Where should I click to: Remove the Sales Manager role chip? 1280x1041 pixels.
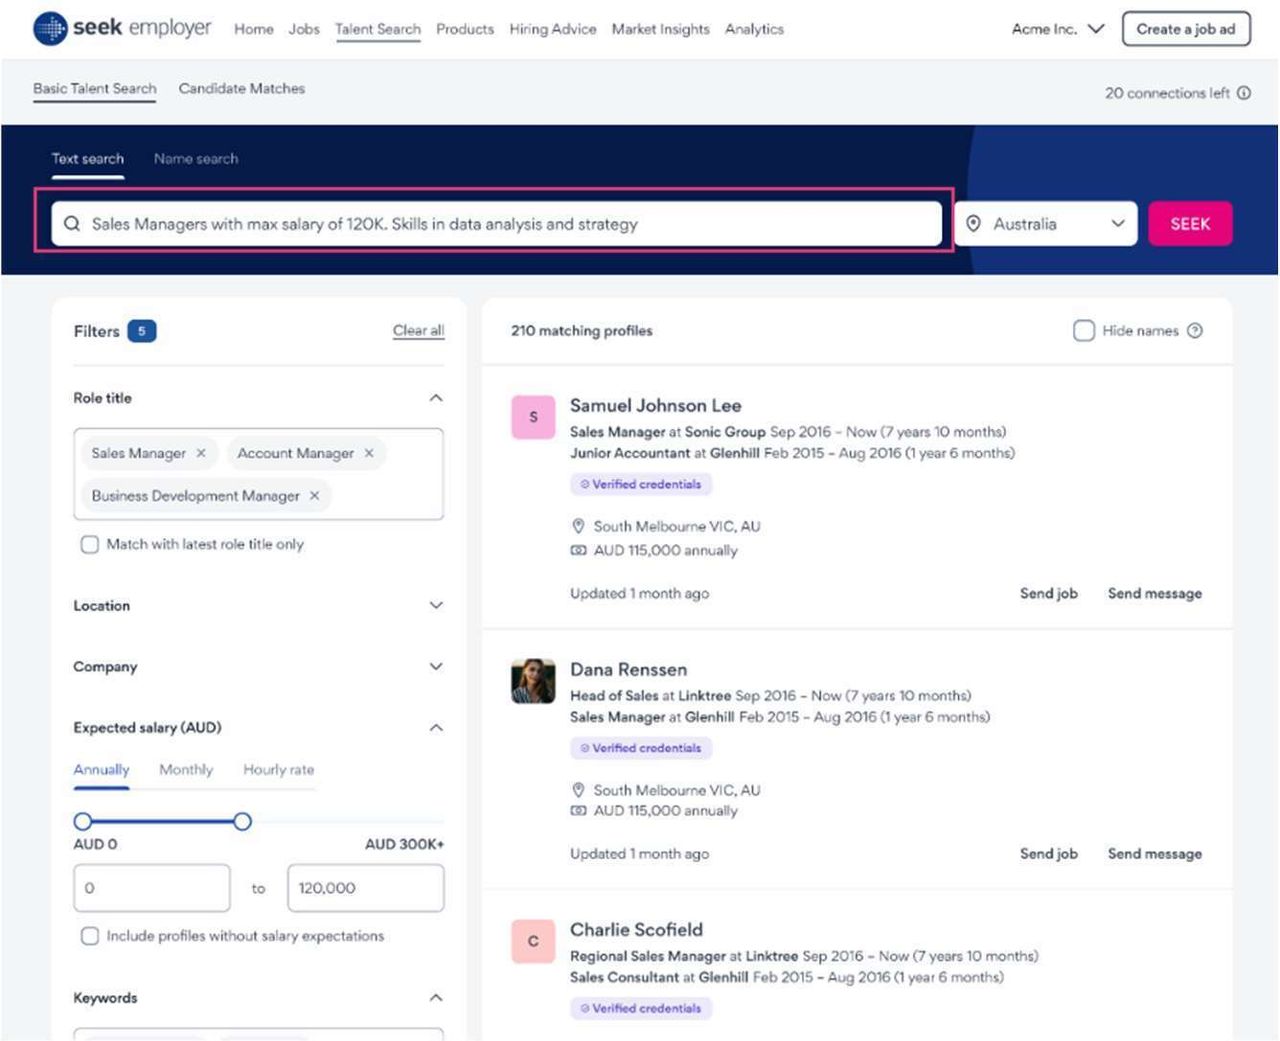coord(201,453)
